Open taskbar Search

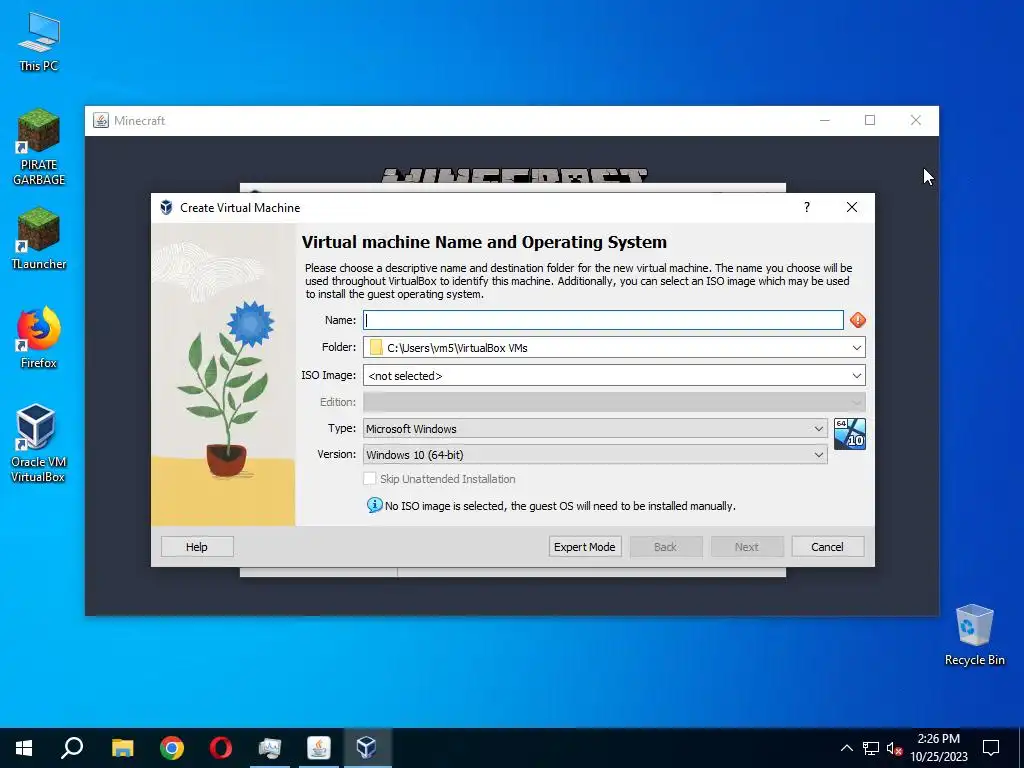click(x=72, y=748)
